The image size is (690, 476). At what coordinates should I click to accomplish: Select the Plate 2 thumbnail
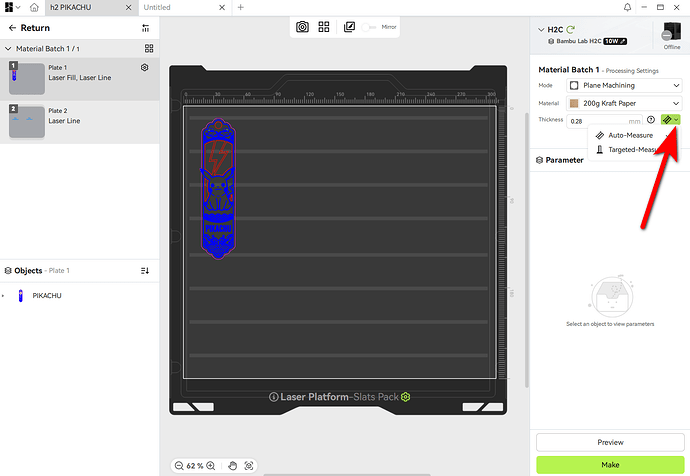coord(26,121)
